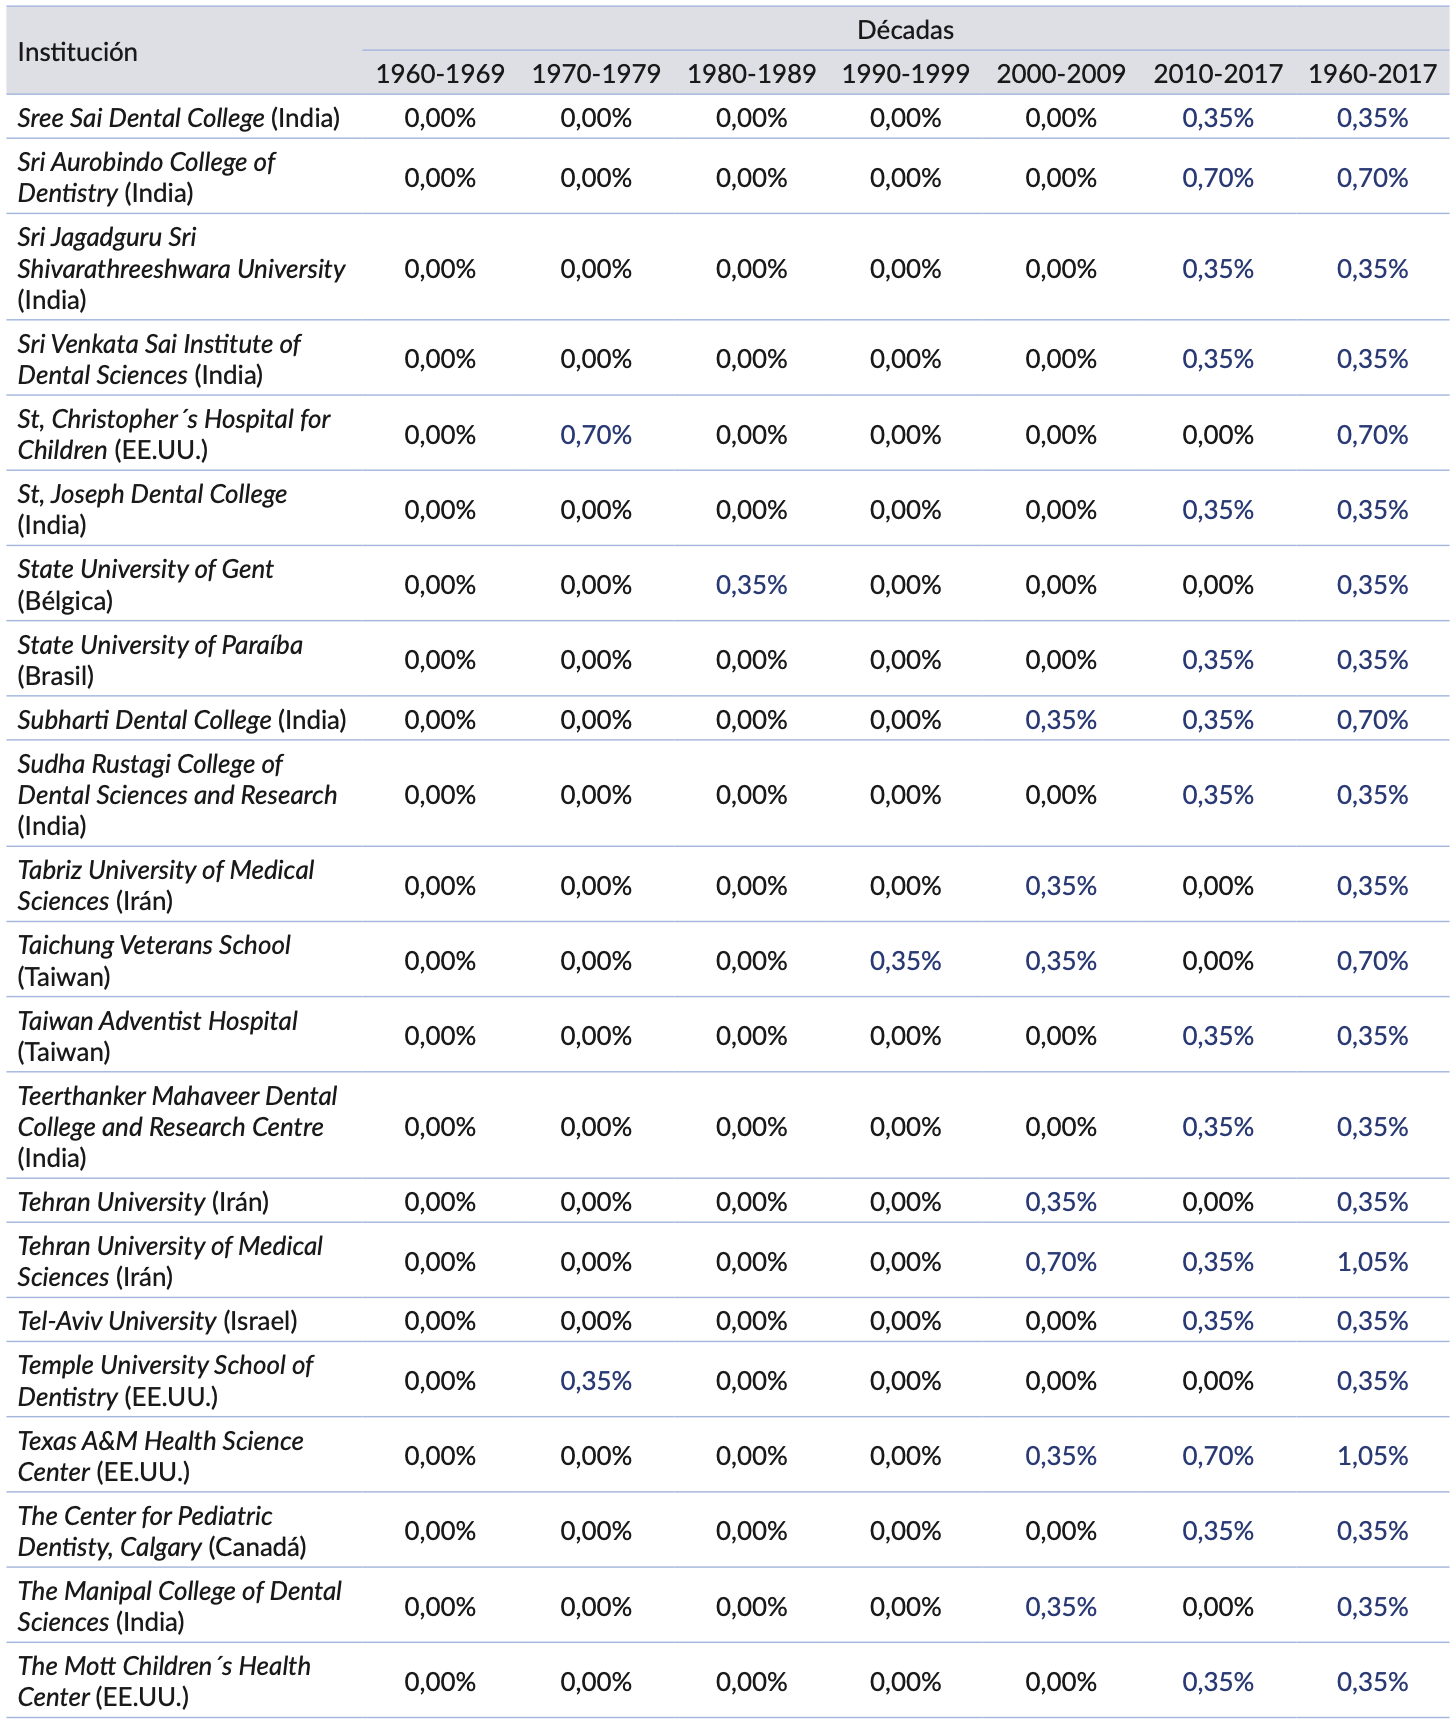
Task: Select the Sree Sai Dental College row label
Action: click(179, 118)
